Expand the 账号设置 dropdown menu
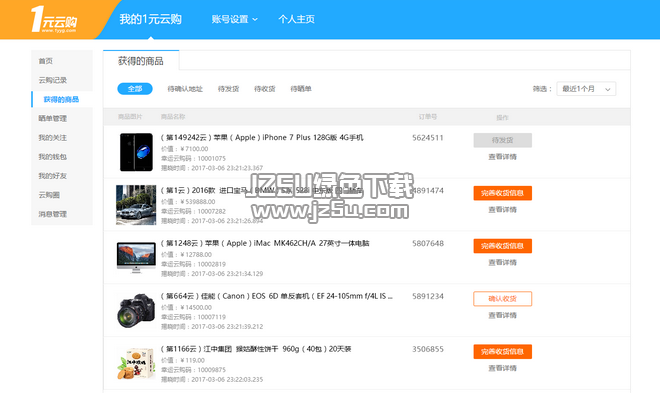 click(x=234, y=19)
